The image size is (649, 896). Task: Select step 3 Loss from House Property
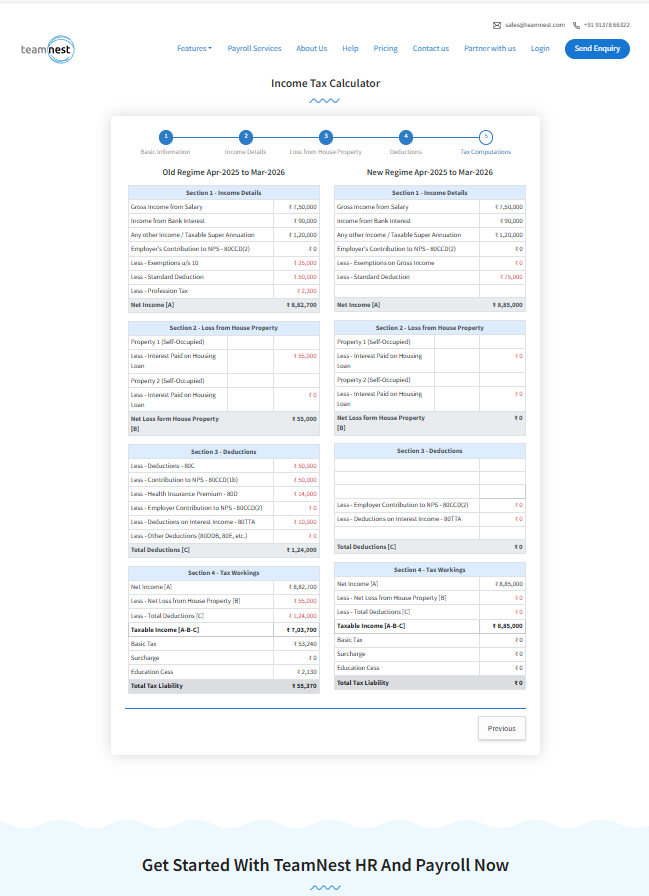tap(325, 137)
